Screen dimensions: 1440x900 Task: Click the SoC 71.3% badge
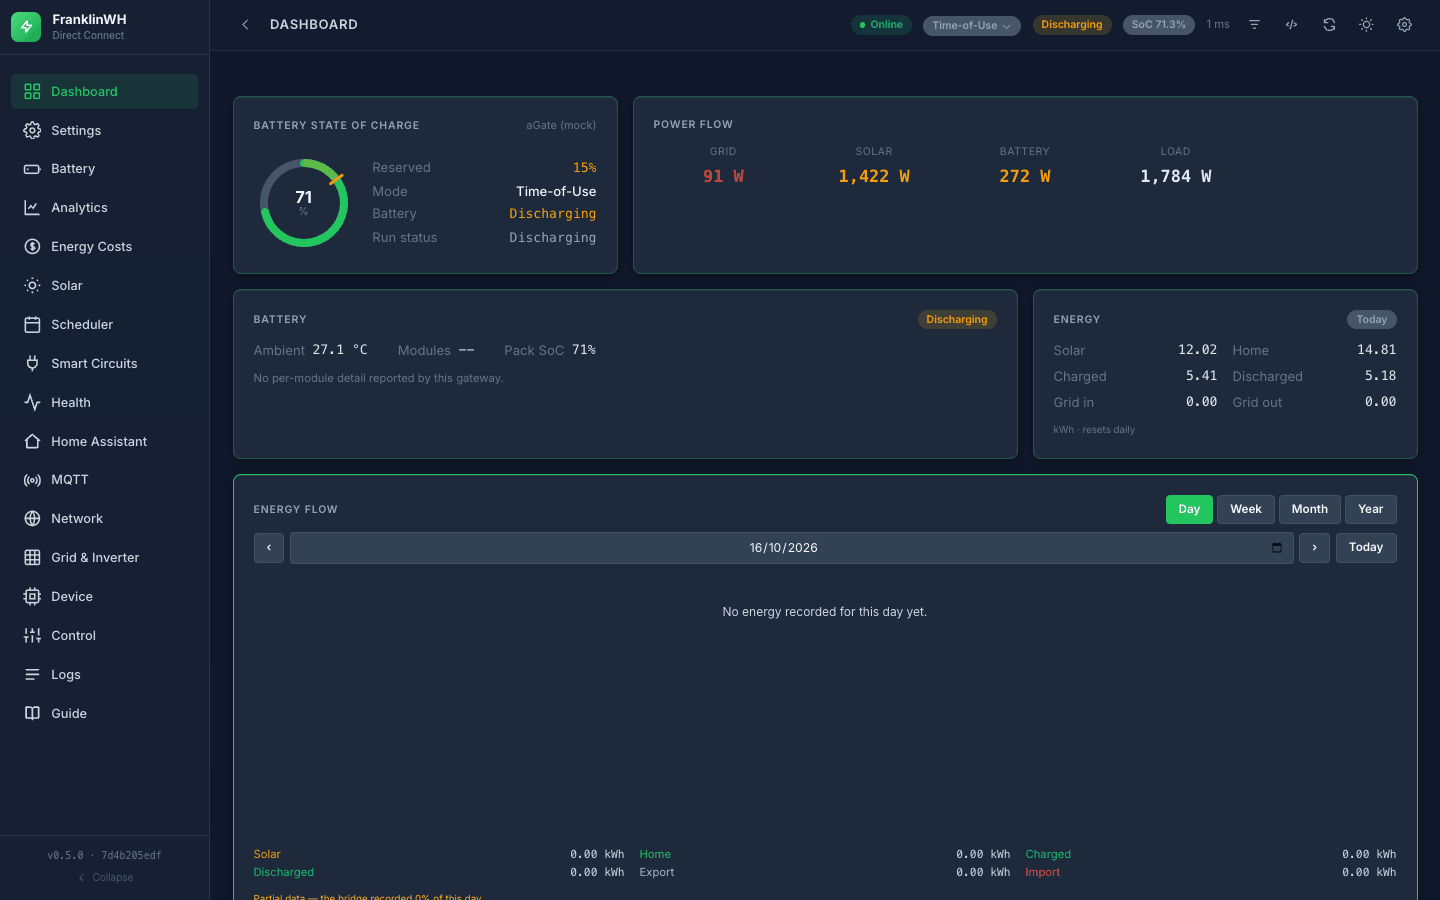(x=1159, y=25)
